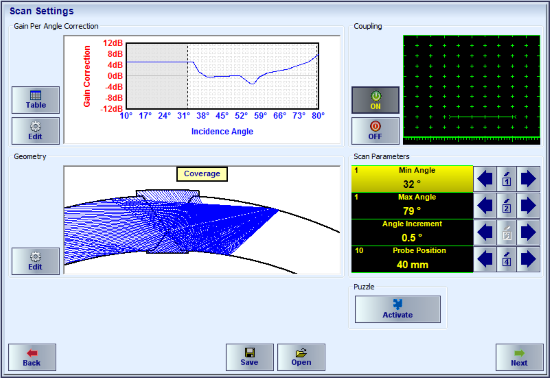
Task: Open the Min Angle keypad entry icon
Action: pos(507,179)
